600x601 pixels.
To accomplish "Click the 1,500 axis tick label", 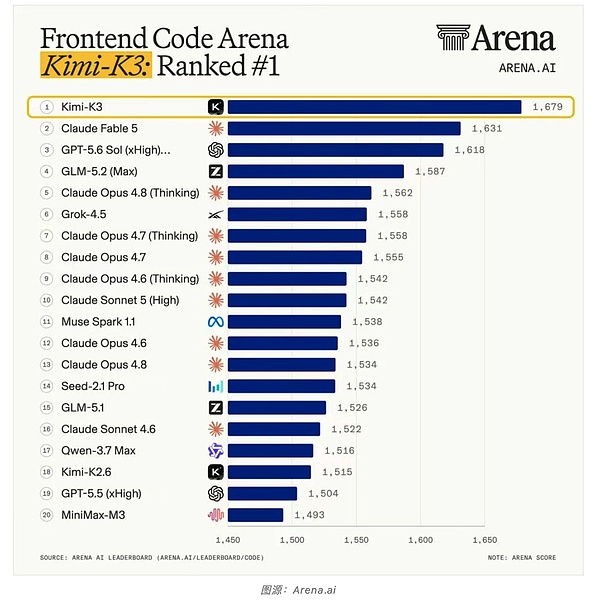I will coord(292,540).
